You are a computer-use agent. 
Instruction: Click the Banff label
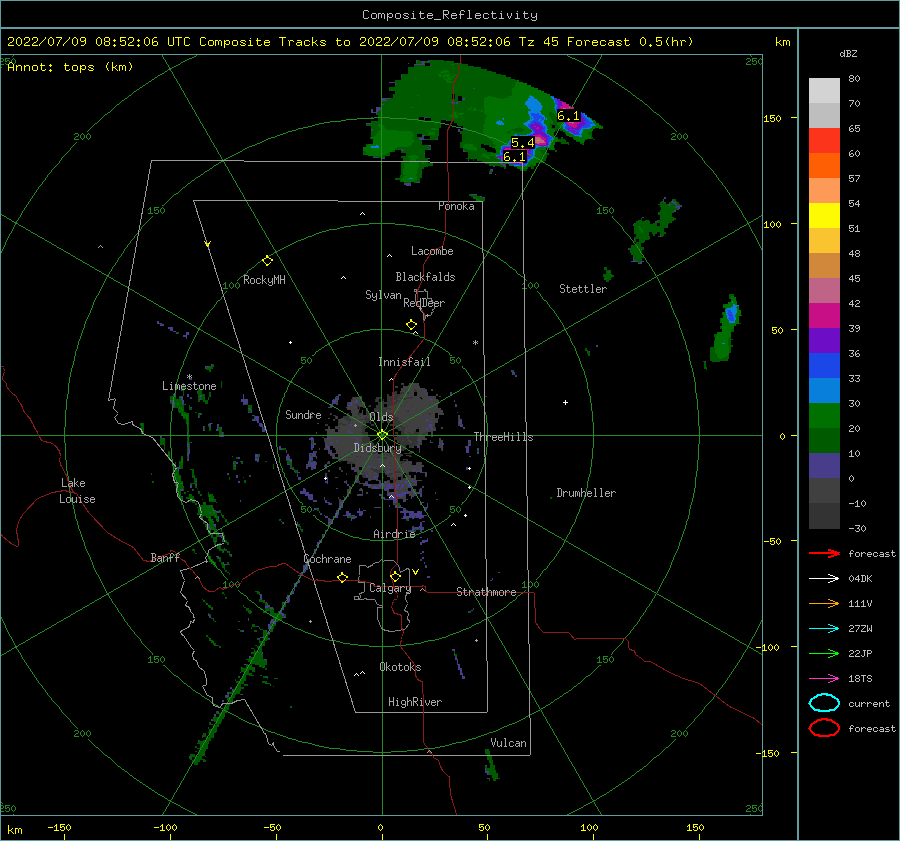click(x=165, y=557)
